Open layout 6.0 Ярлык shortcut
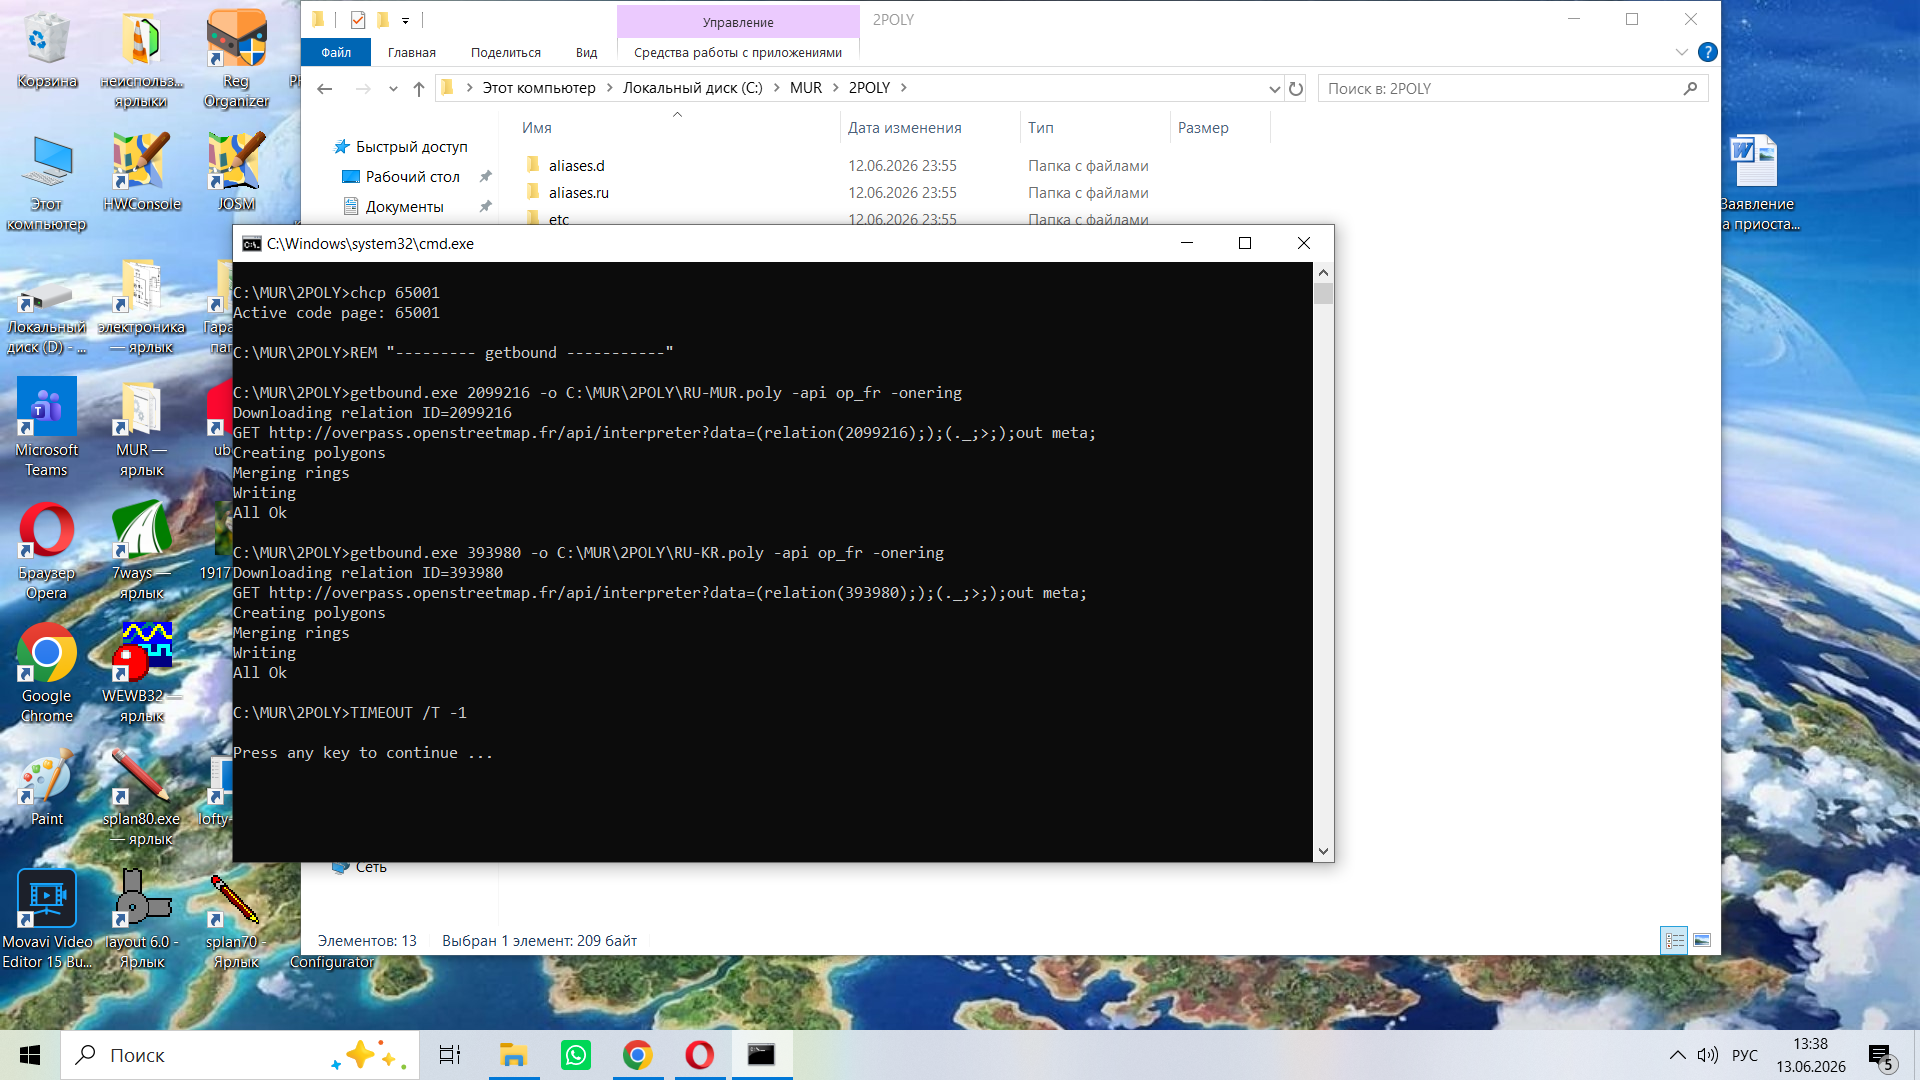The image size is (1920, 1080). point(141,920)
